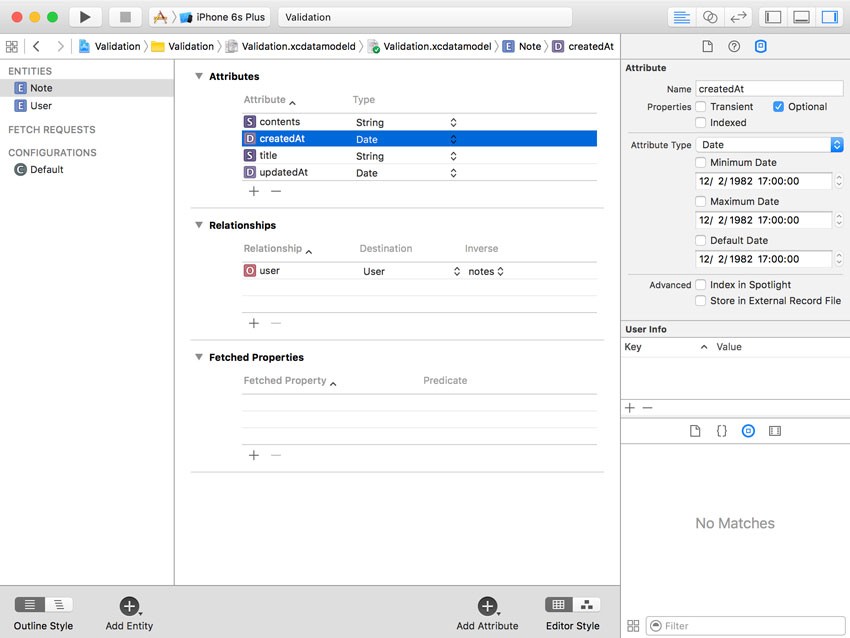850x638 pixels.
Task: Click the Add Entity plus icon
Action: [x=129, y=606]
